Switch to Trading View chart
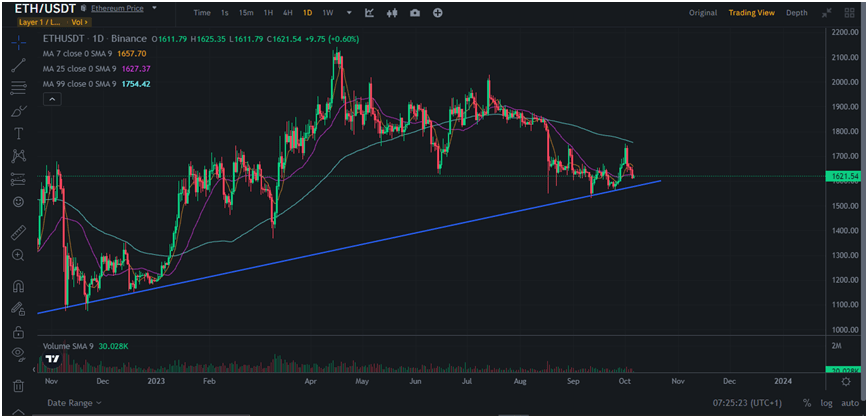868x418 pixels. point(751,13)
